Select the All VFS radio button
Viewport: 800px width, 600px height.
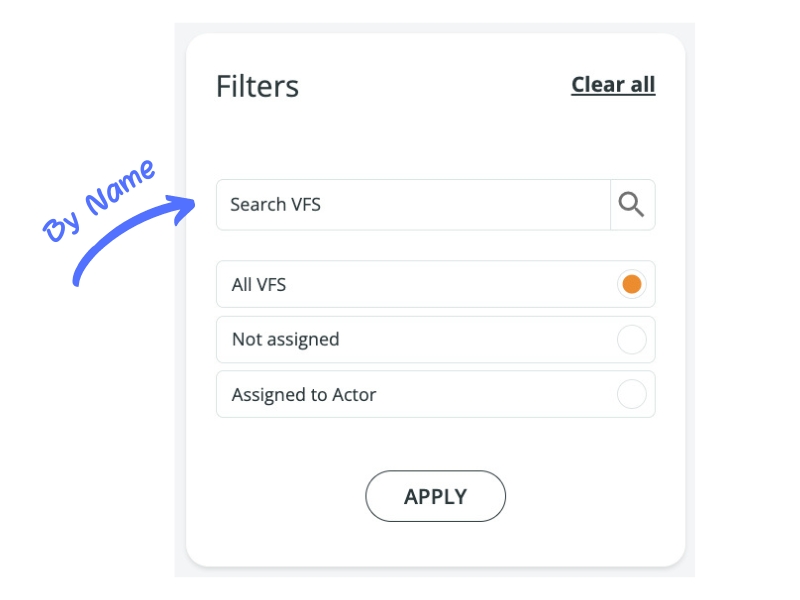[631, 284]
